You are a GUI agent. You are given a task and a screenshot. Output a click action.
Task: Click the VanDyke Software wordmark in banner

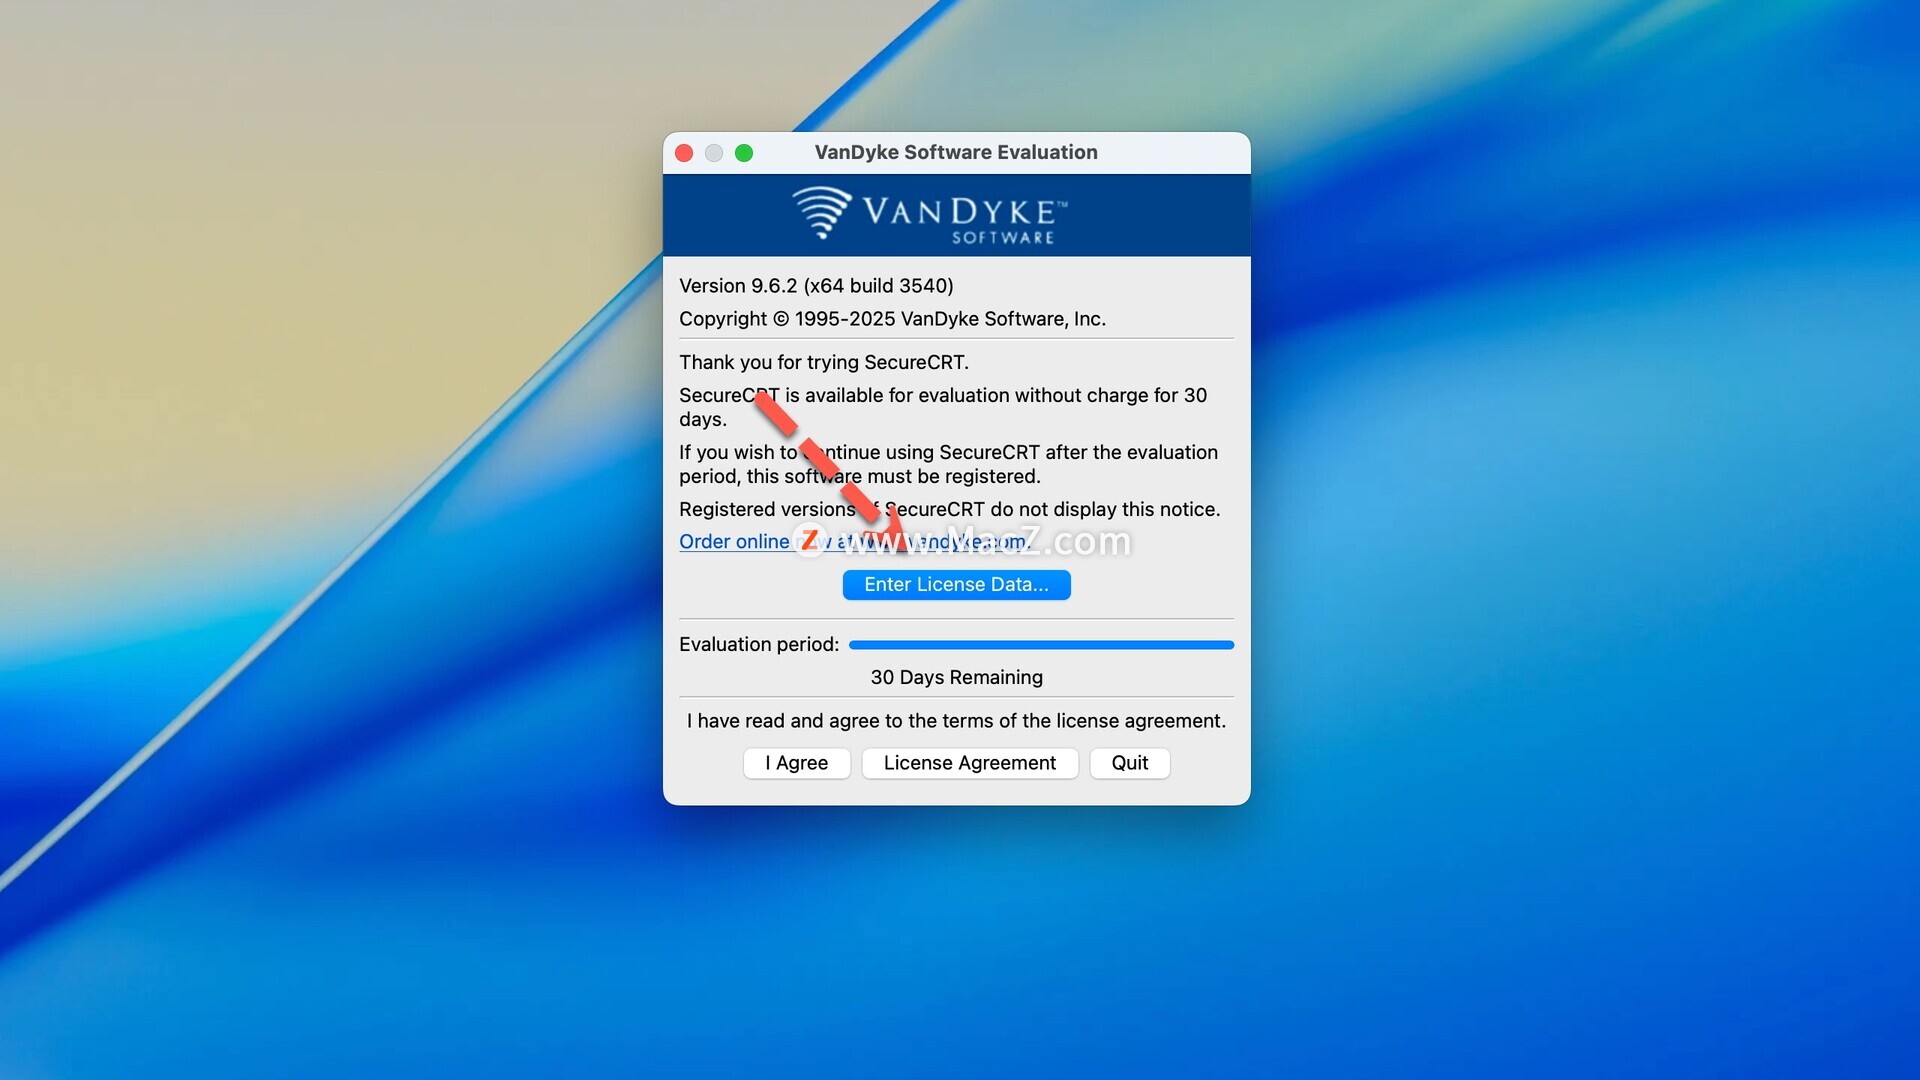point(965,220)
